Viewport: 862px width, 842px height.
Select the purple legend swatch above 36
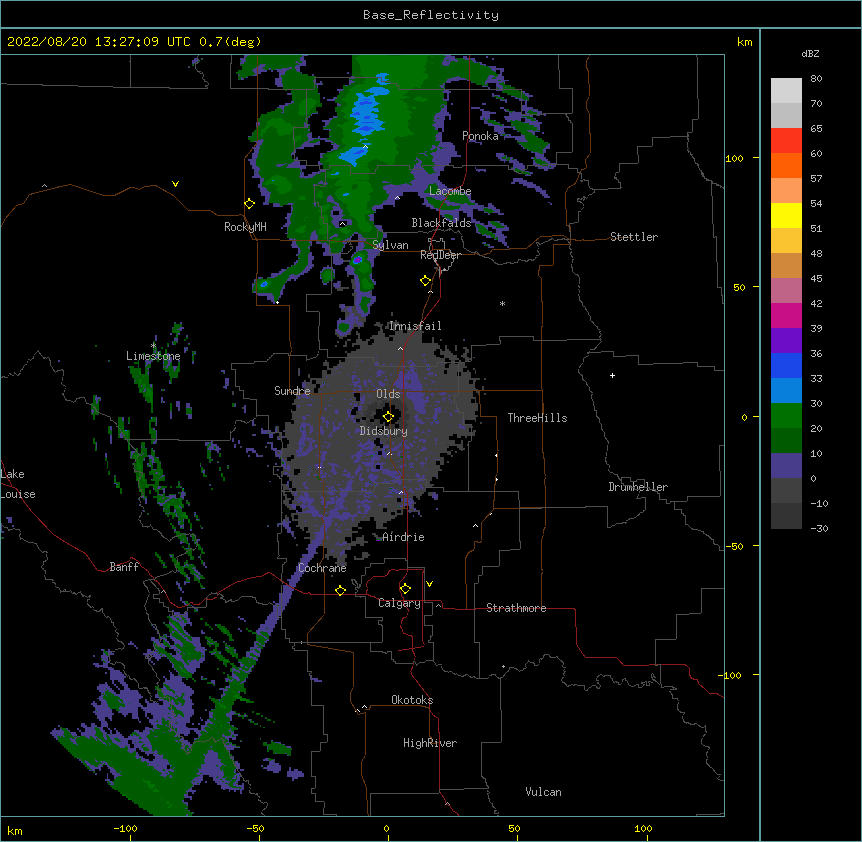786,340
